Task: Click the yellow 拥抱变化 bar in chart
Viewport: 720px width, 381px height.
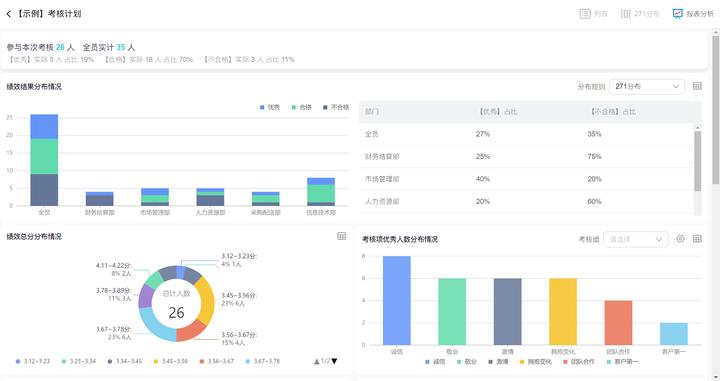Action: (563, 311)
